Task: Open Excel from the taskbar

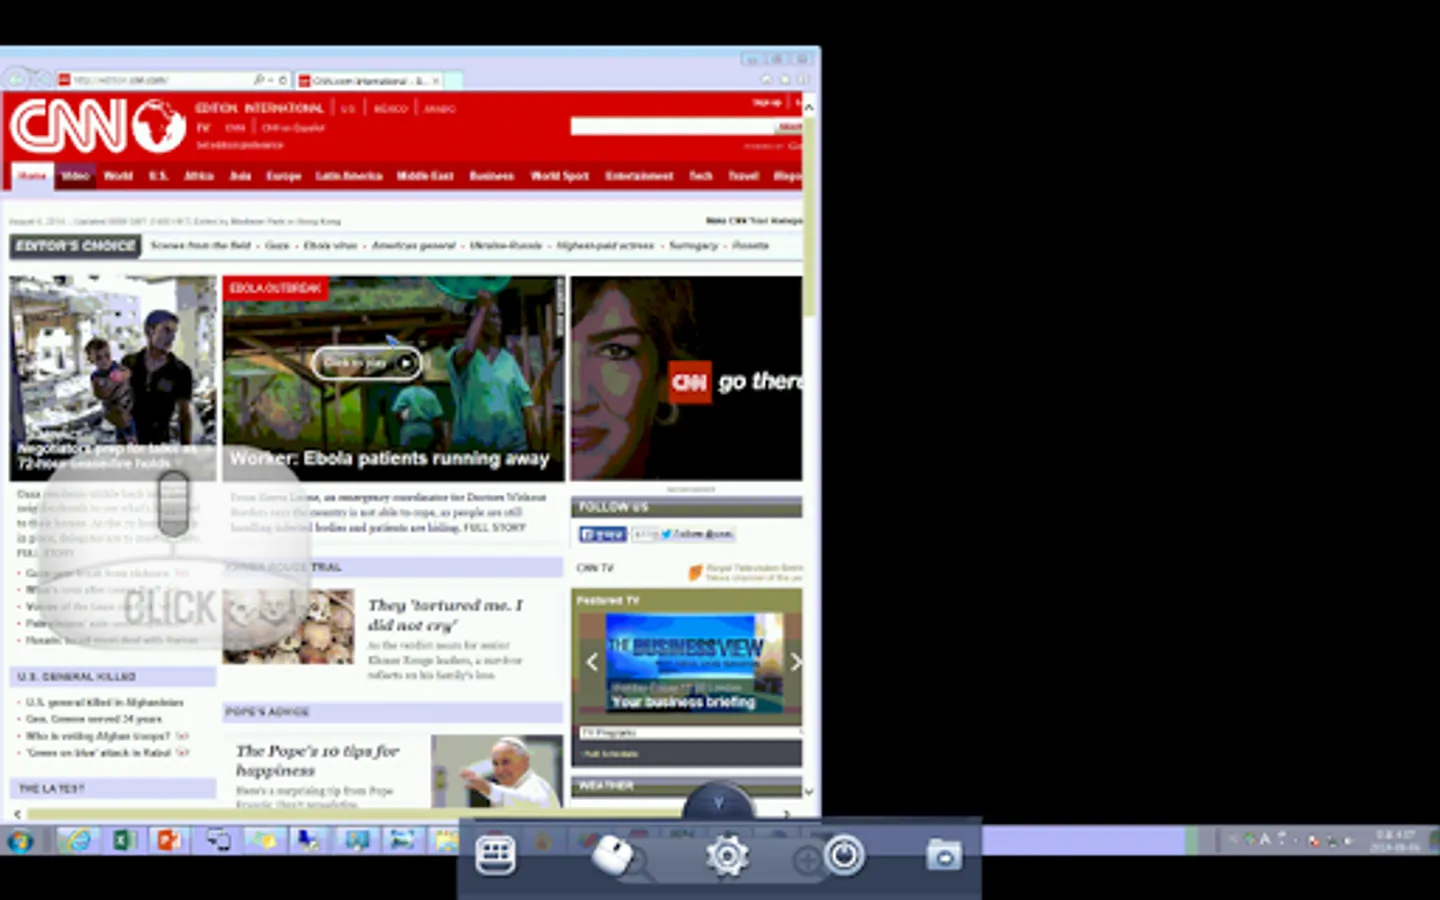Action: pyautogui.click(x=124, y=841)
